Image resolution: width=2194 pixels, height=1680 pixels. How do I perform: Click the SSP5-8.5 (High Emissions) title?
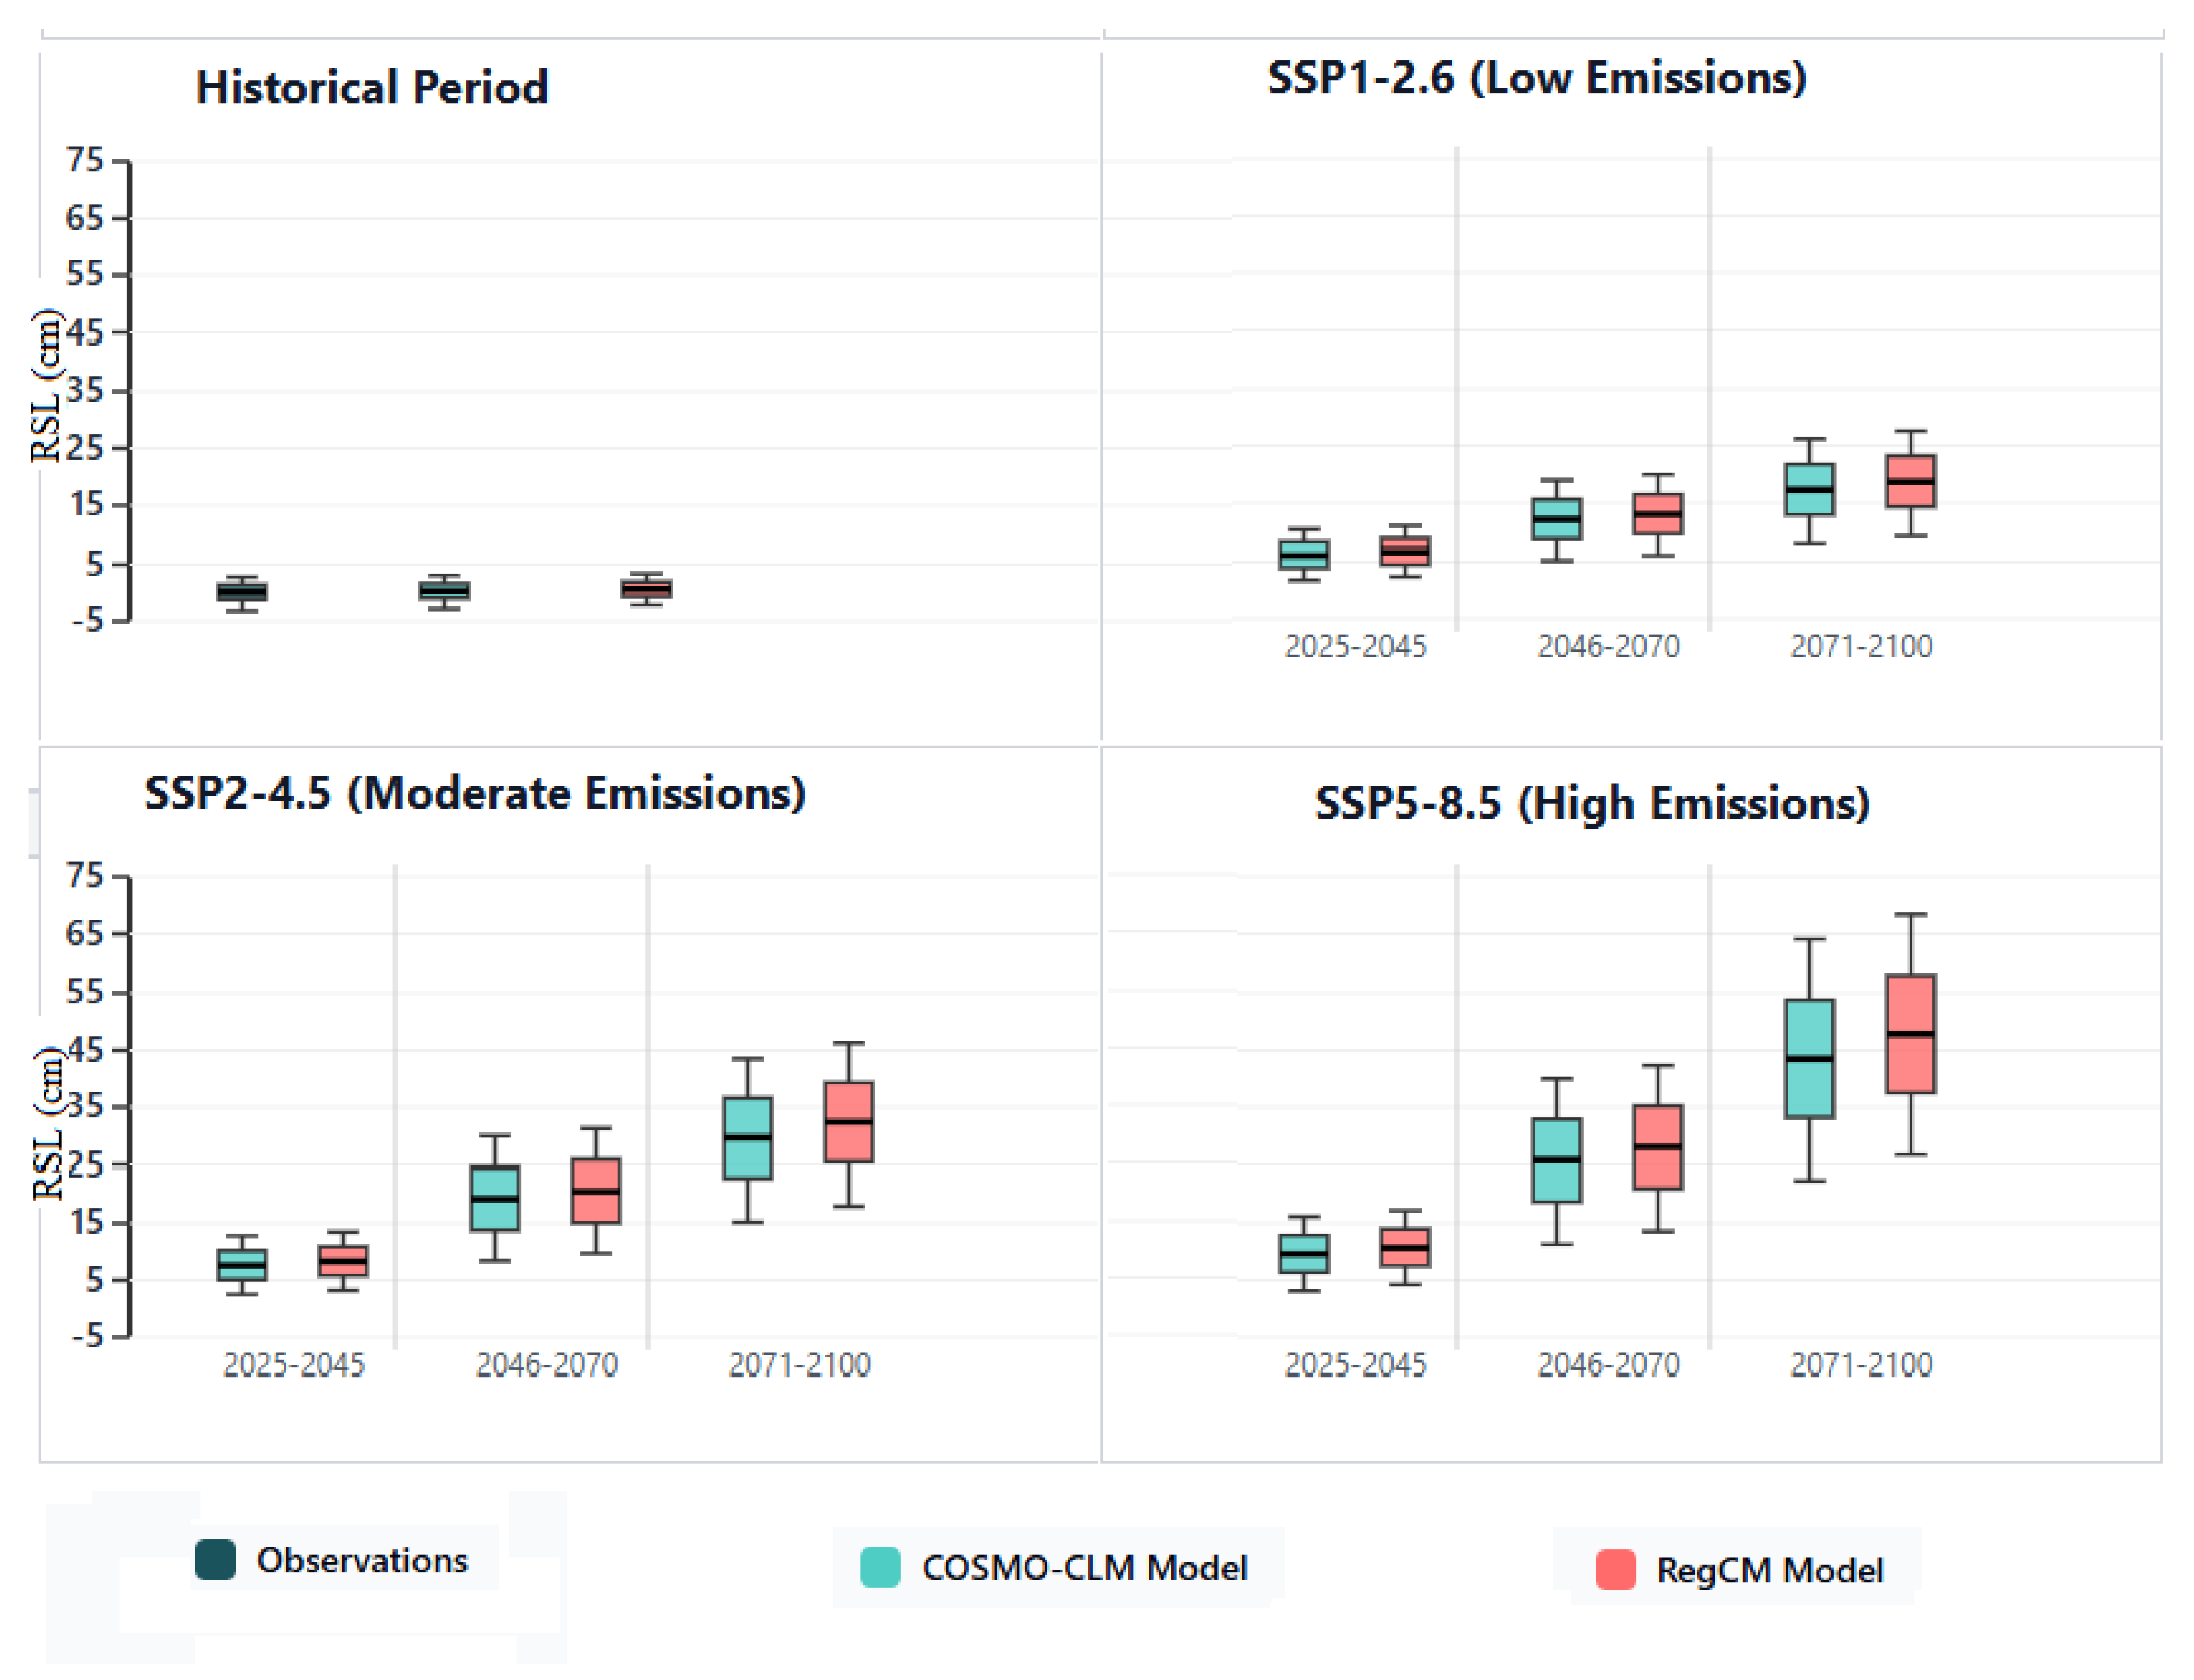tap(1592, 803)
